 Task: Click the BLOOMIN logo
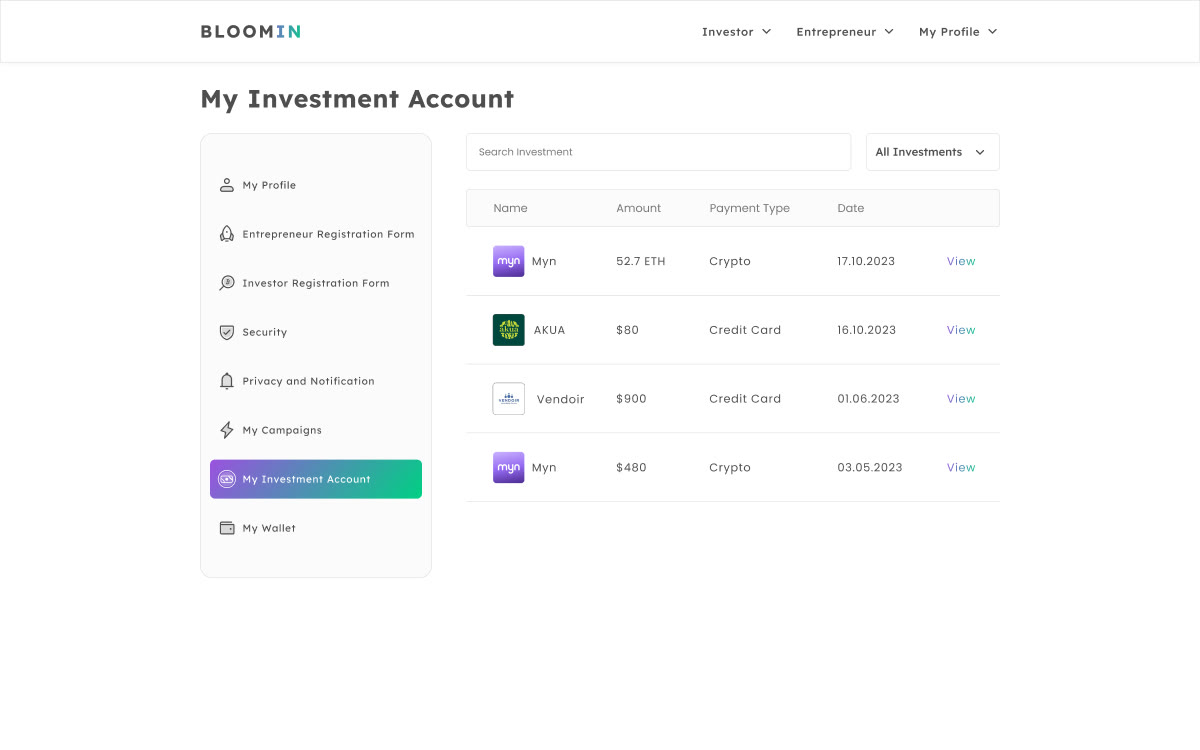[250, 31]
